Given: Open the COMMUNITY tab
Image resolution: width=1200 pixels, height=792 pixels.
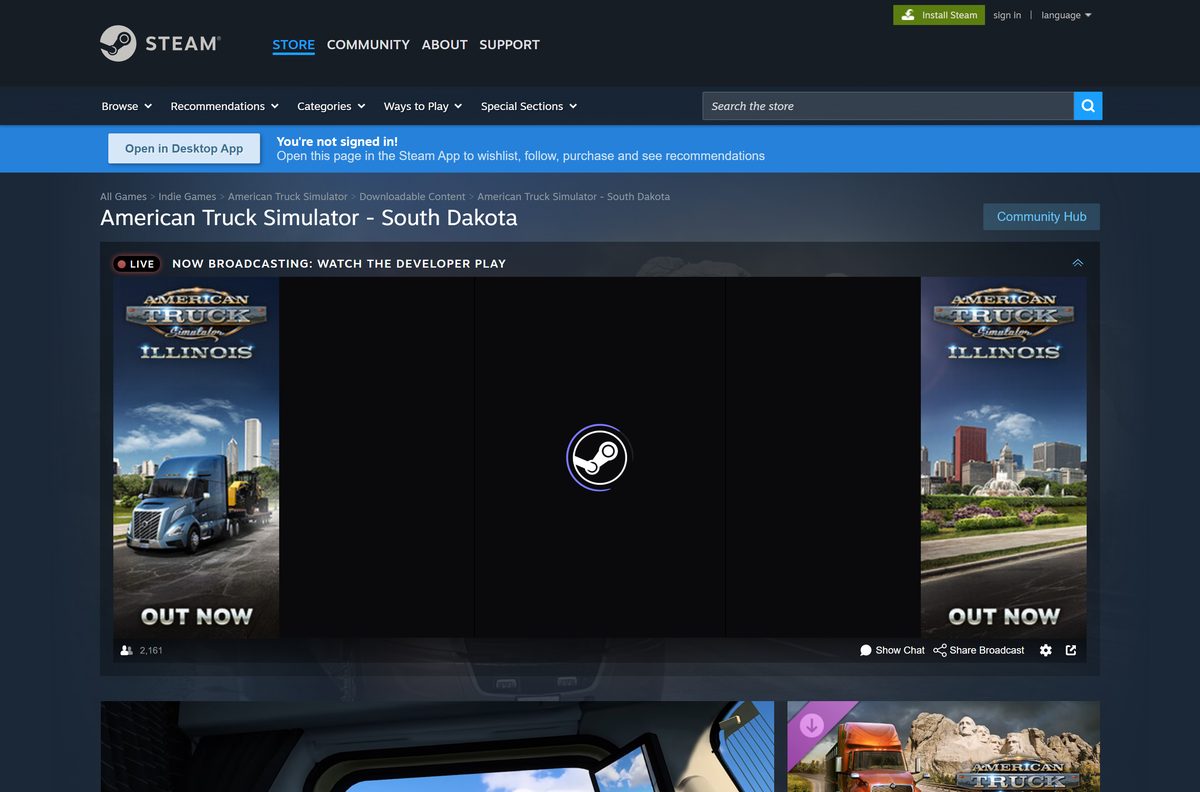Looking at the screenshot, I should [368, 45].
